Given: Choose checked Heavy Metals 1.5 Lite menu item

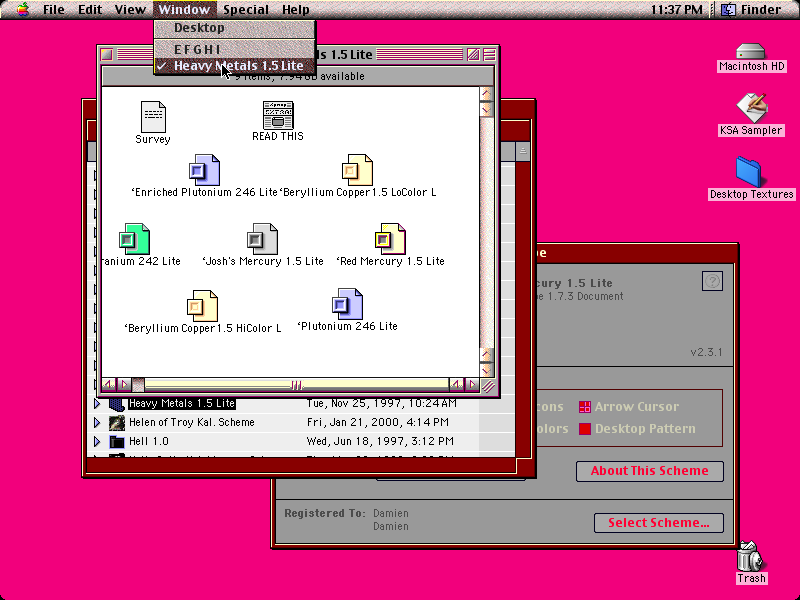Looking at the screenshot, I should click(235, 66).
